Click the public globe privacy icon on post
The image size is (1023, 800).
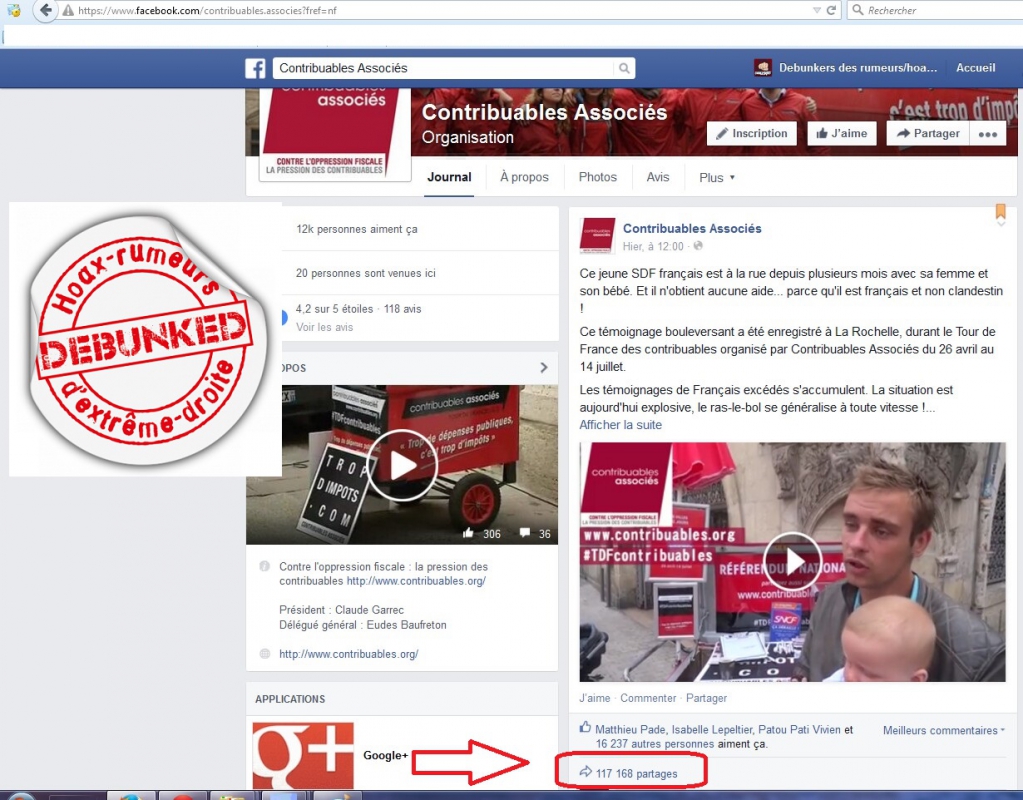[x=698, y=246]
